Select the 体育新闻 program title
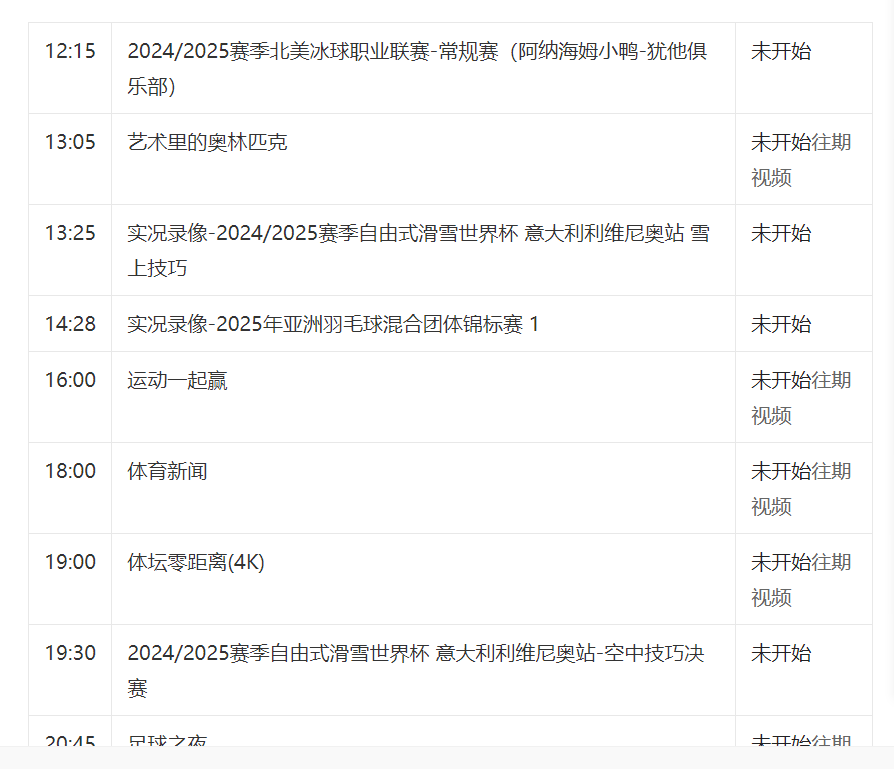 [167, 471]
